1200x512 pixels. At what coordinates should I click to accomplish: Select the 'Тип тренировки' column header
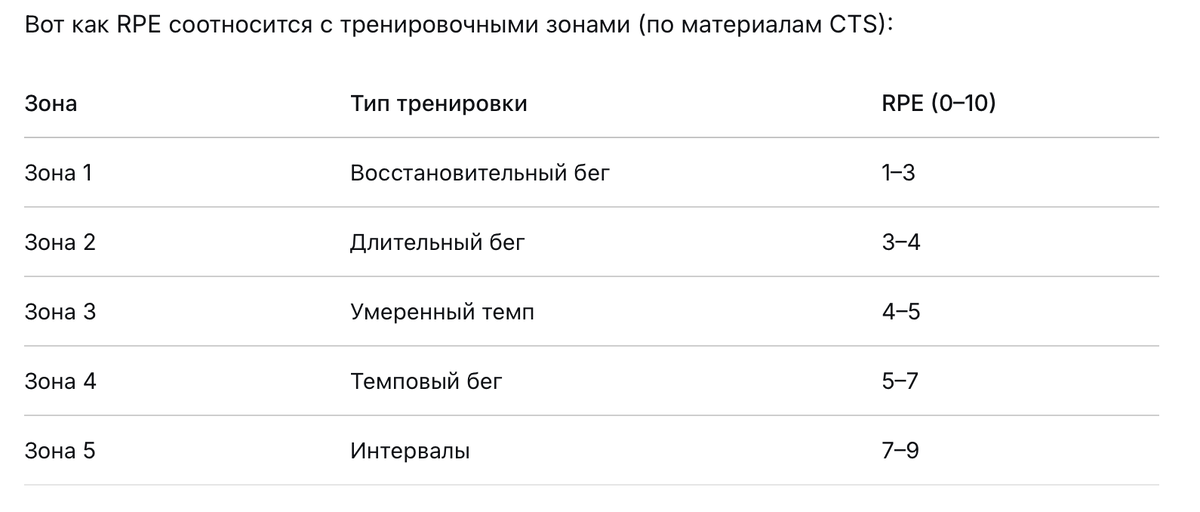(x=439, y=103)
